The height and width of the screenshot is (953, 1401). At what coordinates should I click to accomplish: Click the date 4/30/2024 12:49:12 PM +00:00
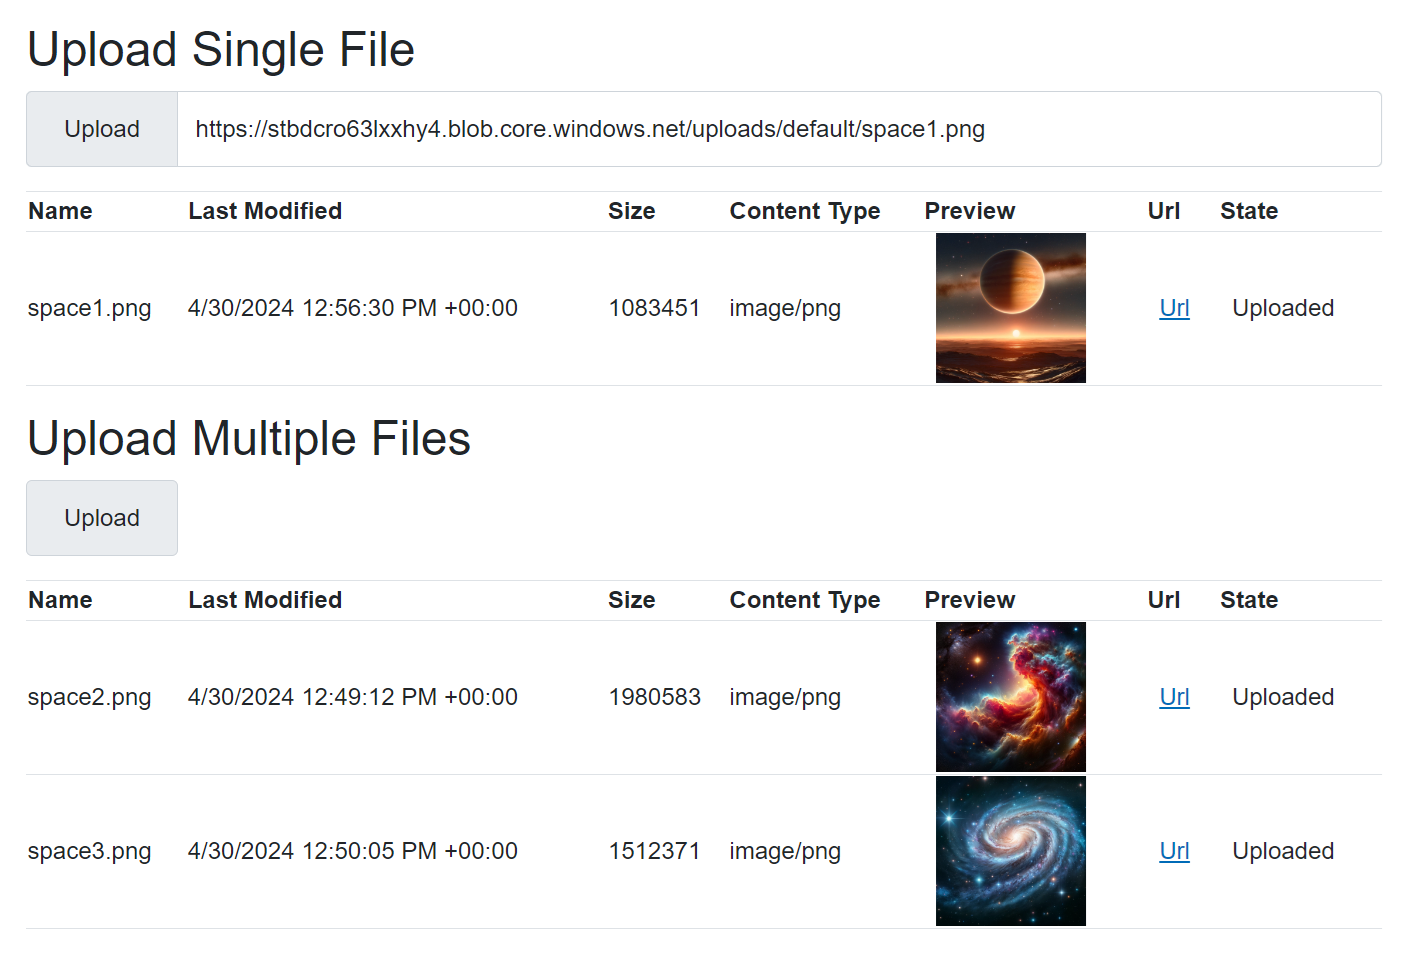pos(353,697)
